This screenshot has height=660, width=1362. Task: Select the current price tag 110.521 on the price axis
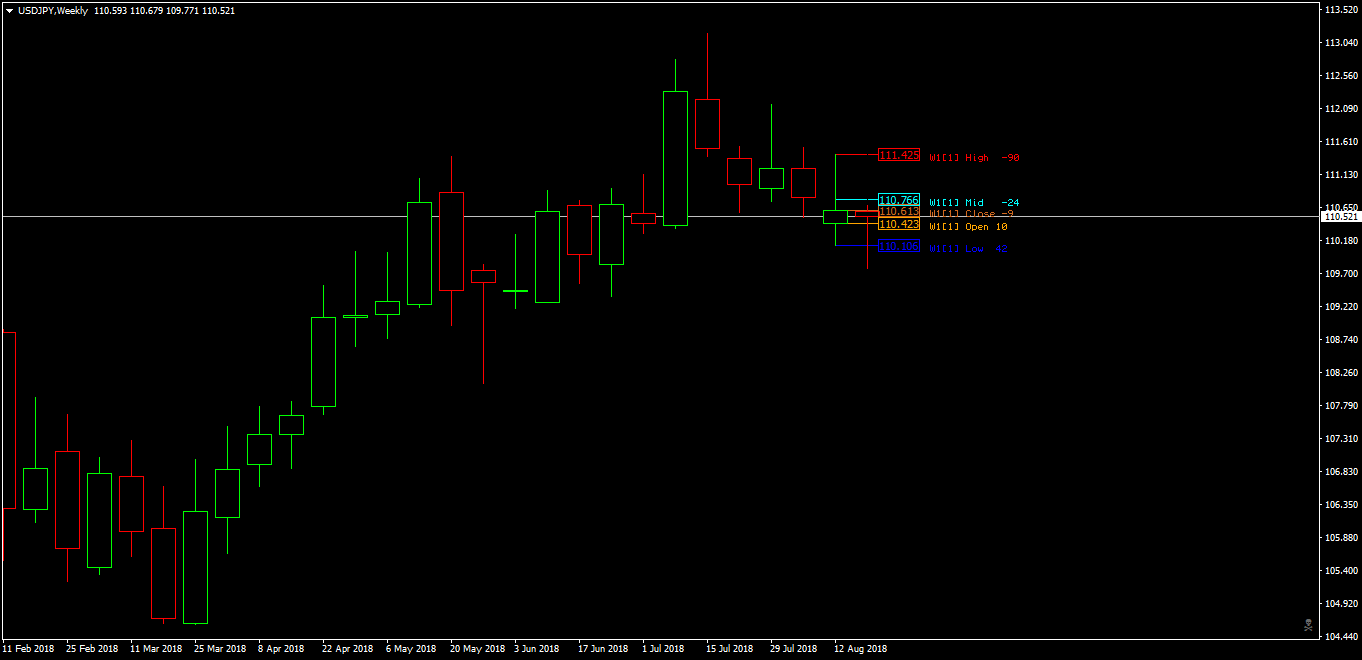coord(1341,217)
